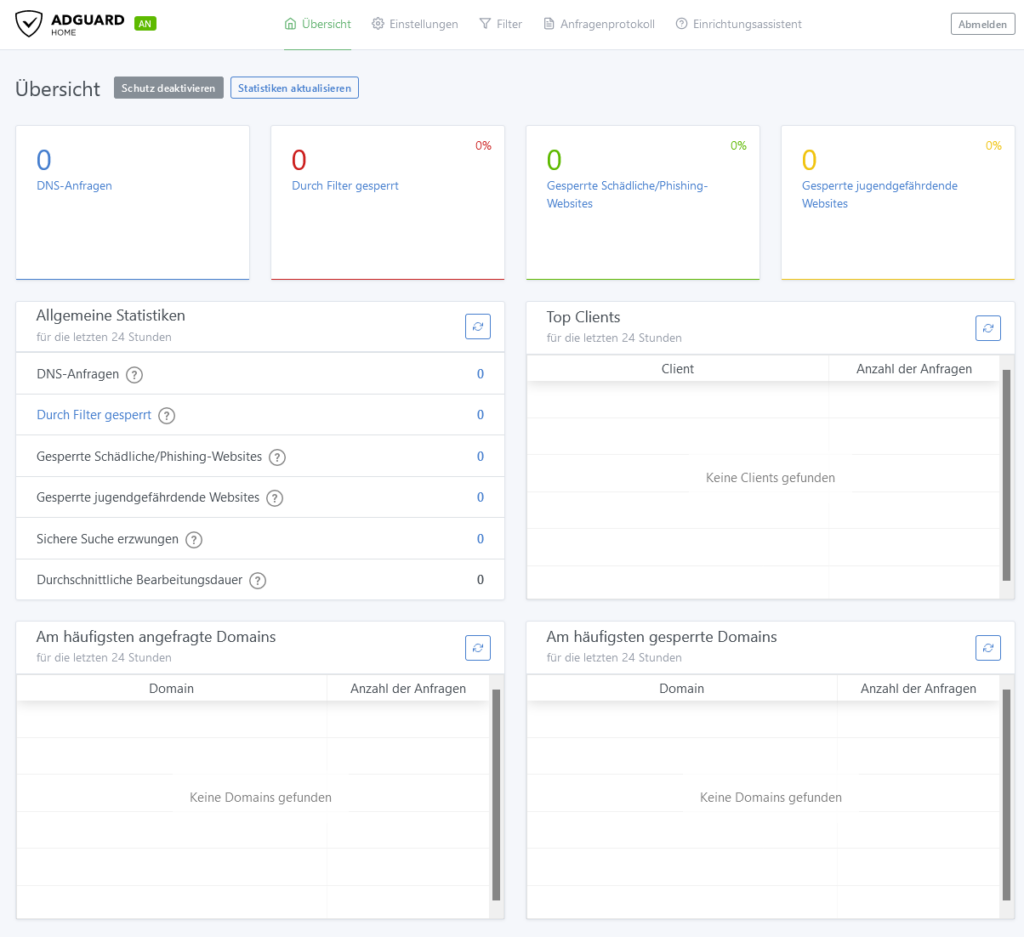Click the Statistiken aktualisieren button
The image size is (1024, 937).
click(x=294, y=88)
